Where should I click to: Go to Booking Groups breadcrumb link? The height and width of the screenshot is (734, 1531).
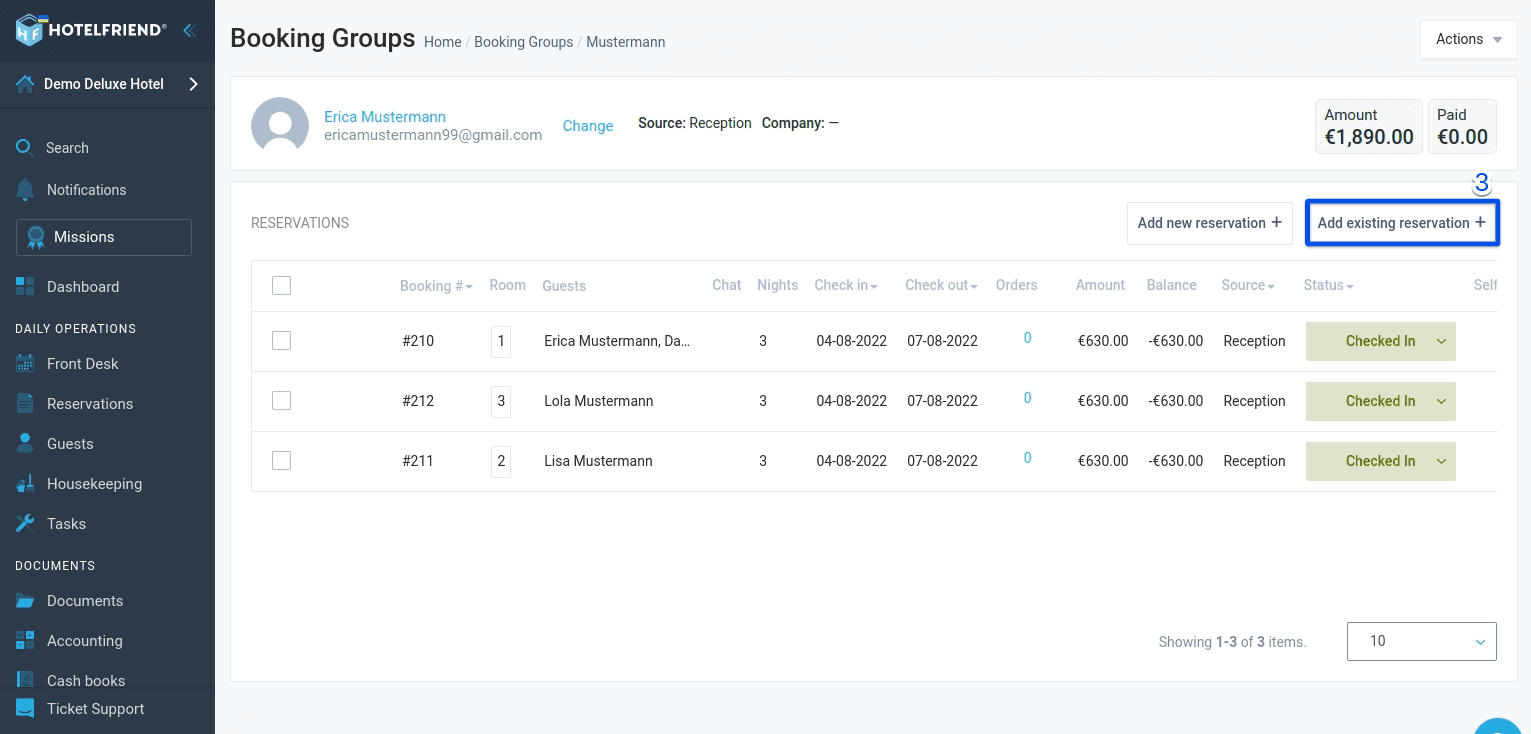pyautogui.click(x=524, y=42)
